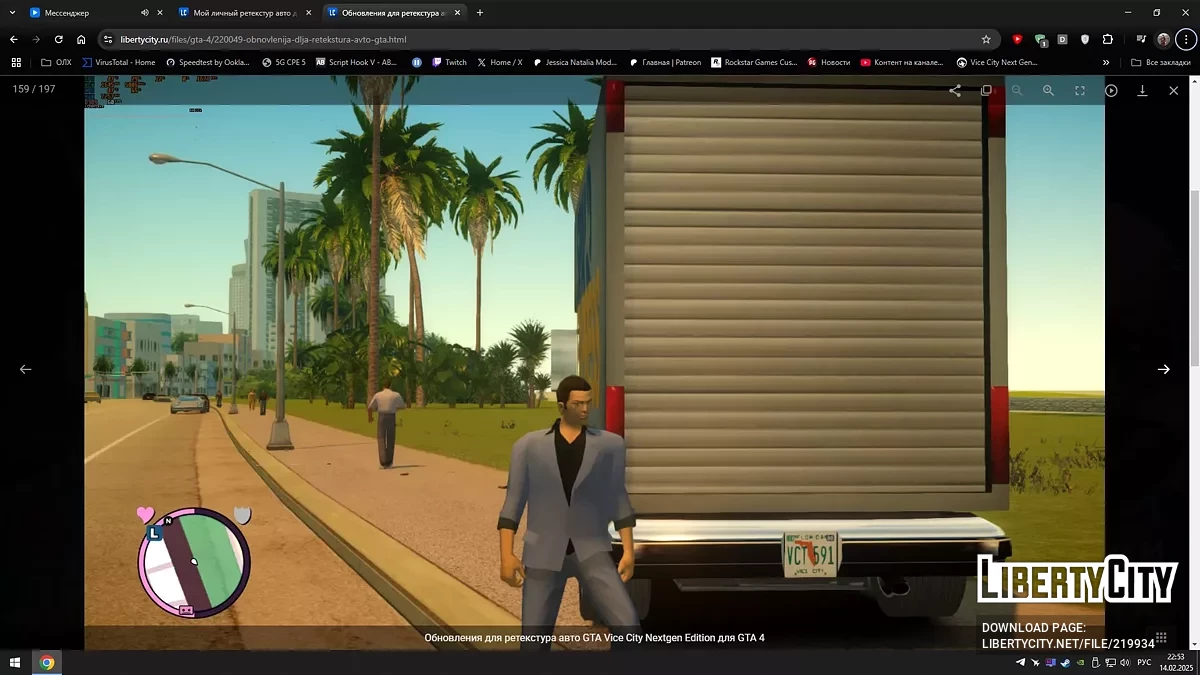This screenshot has height=675, width=1200.
Task: Open the Chrome extensions puzzle icon
Action: (1108, 40)
